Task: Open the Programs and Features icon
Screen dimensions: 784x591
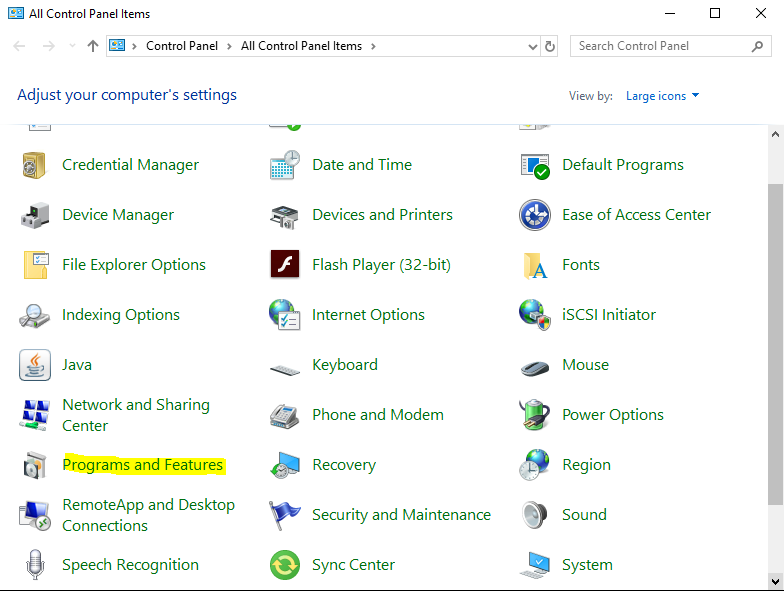Action: 35,465
